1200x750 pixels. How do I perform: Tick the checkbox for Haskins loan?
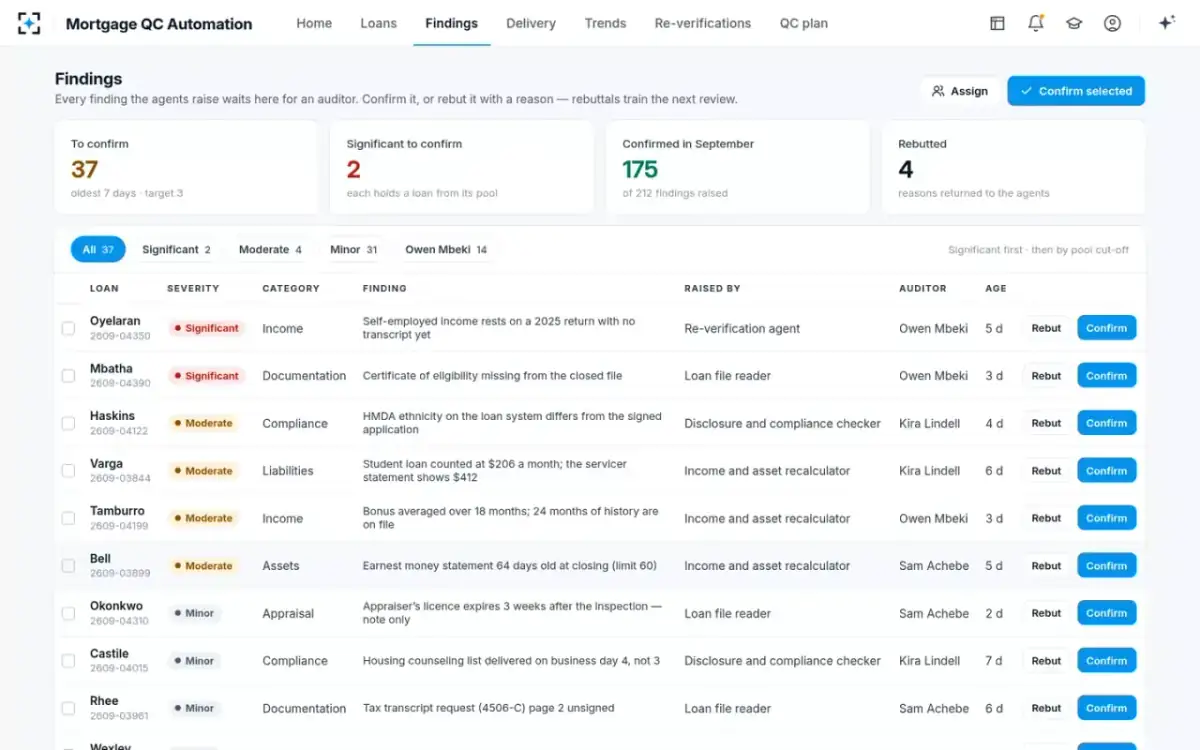tap(68, 423)
